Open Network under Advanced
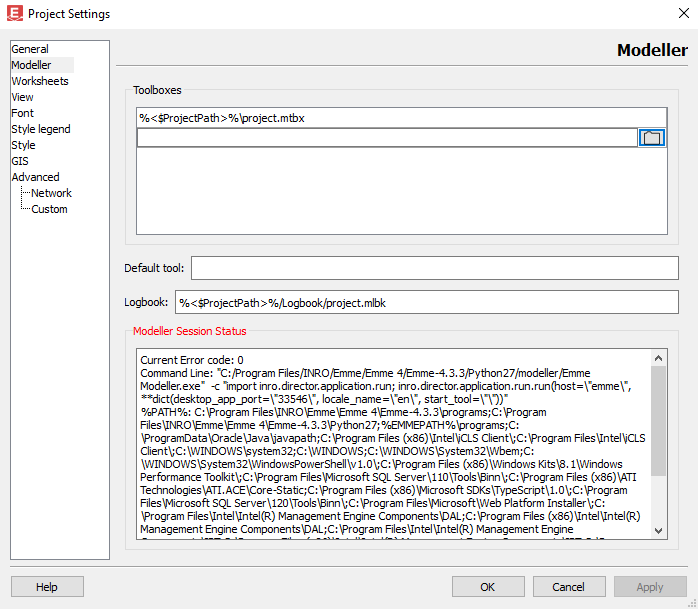Viewport: 698px width, 609px height. 51,193
